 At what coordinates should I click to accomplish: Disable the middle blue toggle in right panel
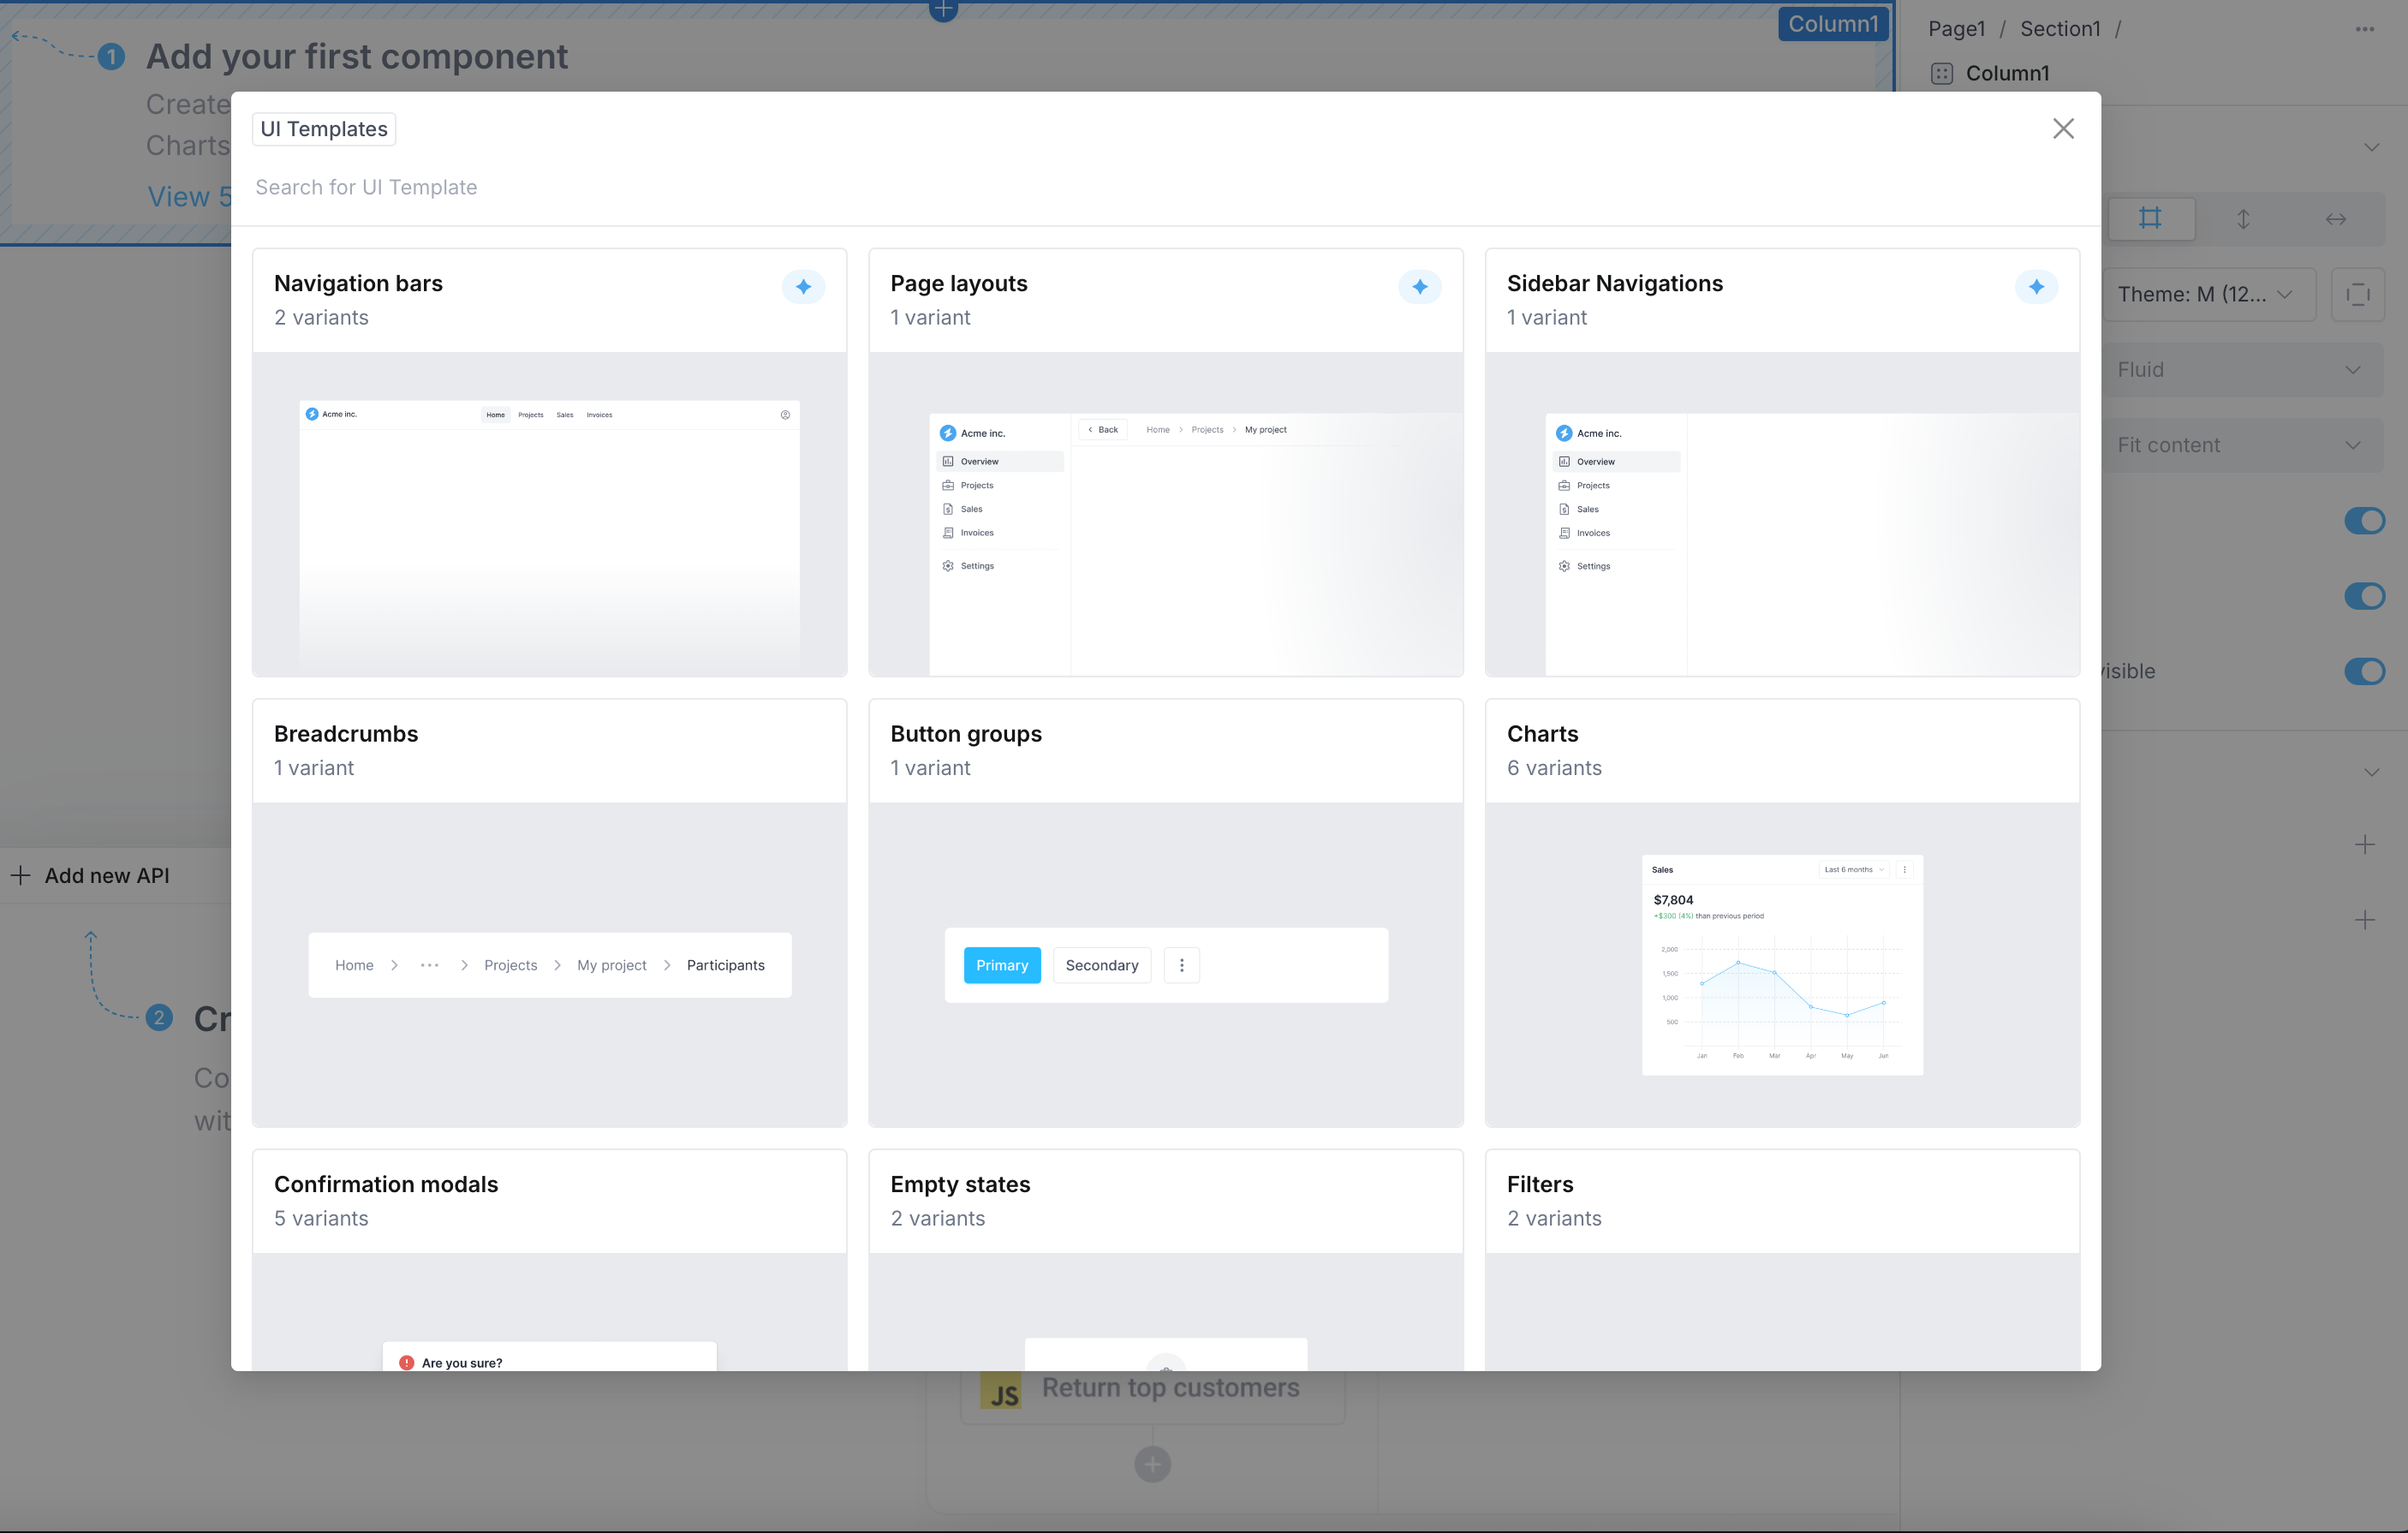pyautogui.click(x=2364, y=596)
